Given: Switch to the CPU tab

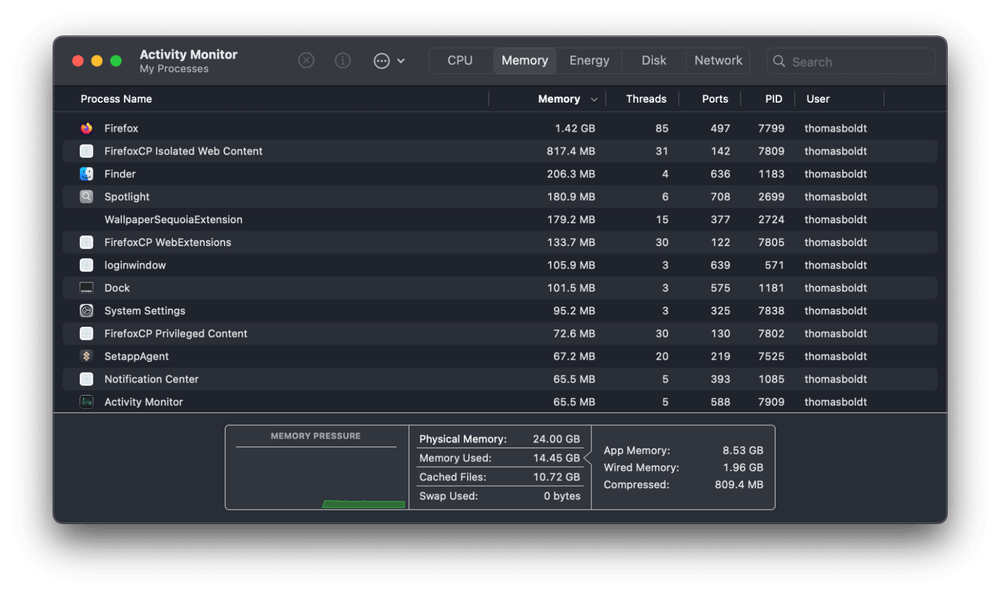Looking at the screenshot, I should tap(460, 61).
